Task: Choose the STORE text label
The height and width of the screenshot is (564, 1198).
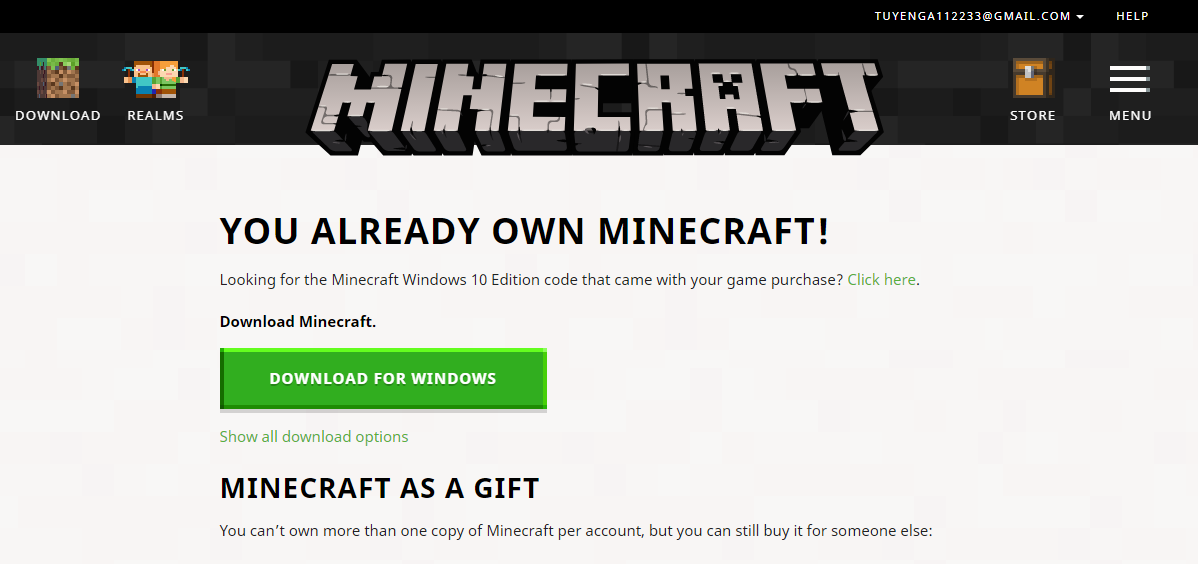Action: click(x=1033, y=115)
